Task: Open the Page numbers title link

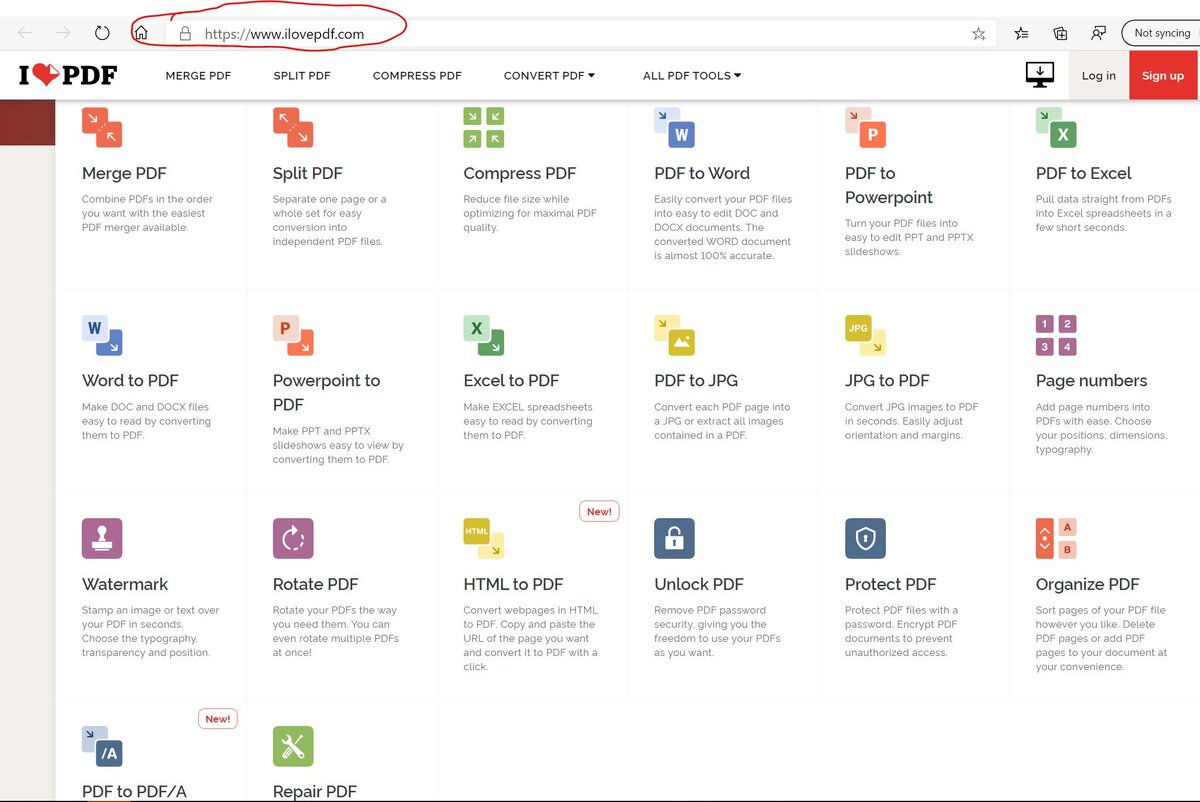Action: 1092,381
